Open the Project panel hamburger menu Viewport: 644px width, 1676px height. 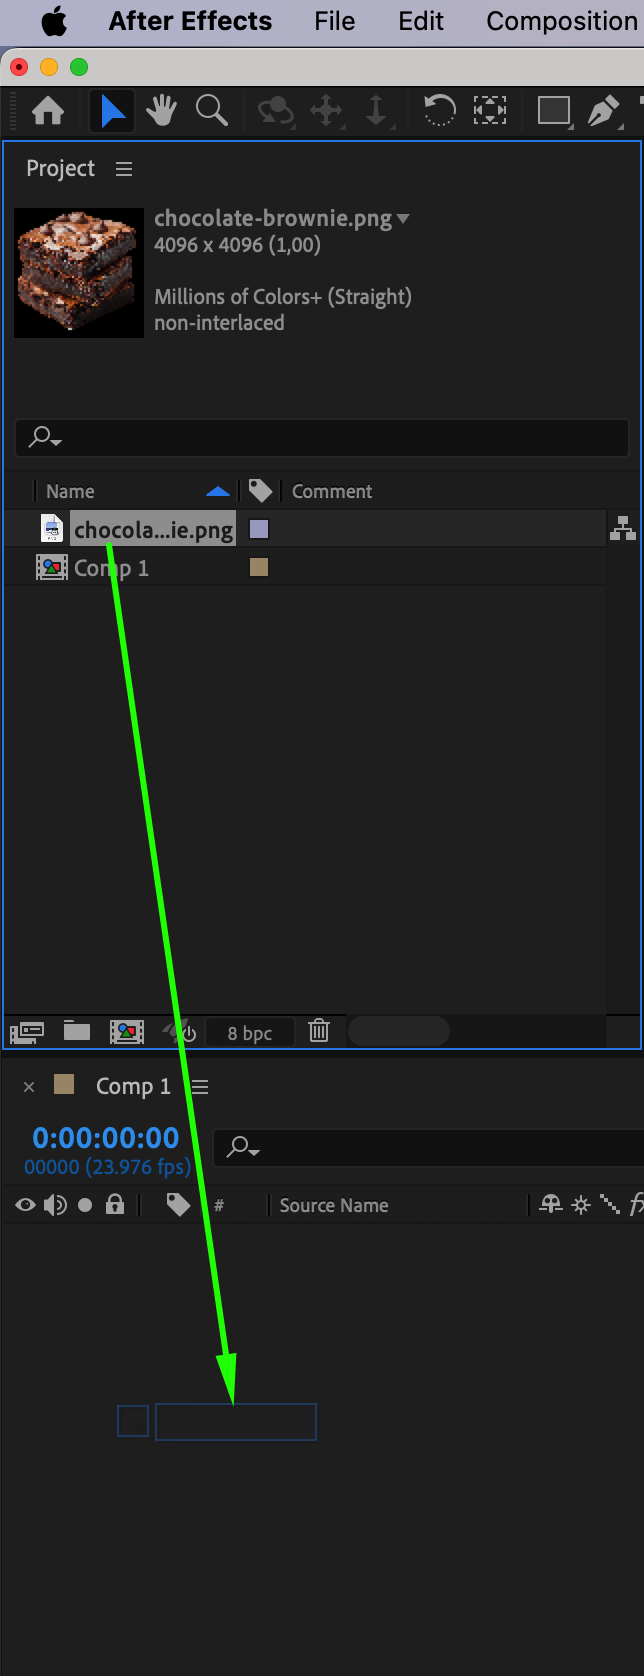pyautogui.click(x=124, y=169)
